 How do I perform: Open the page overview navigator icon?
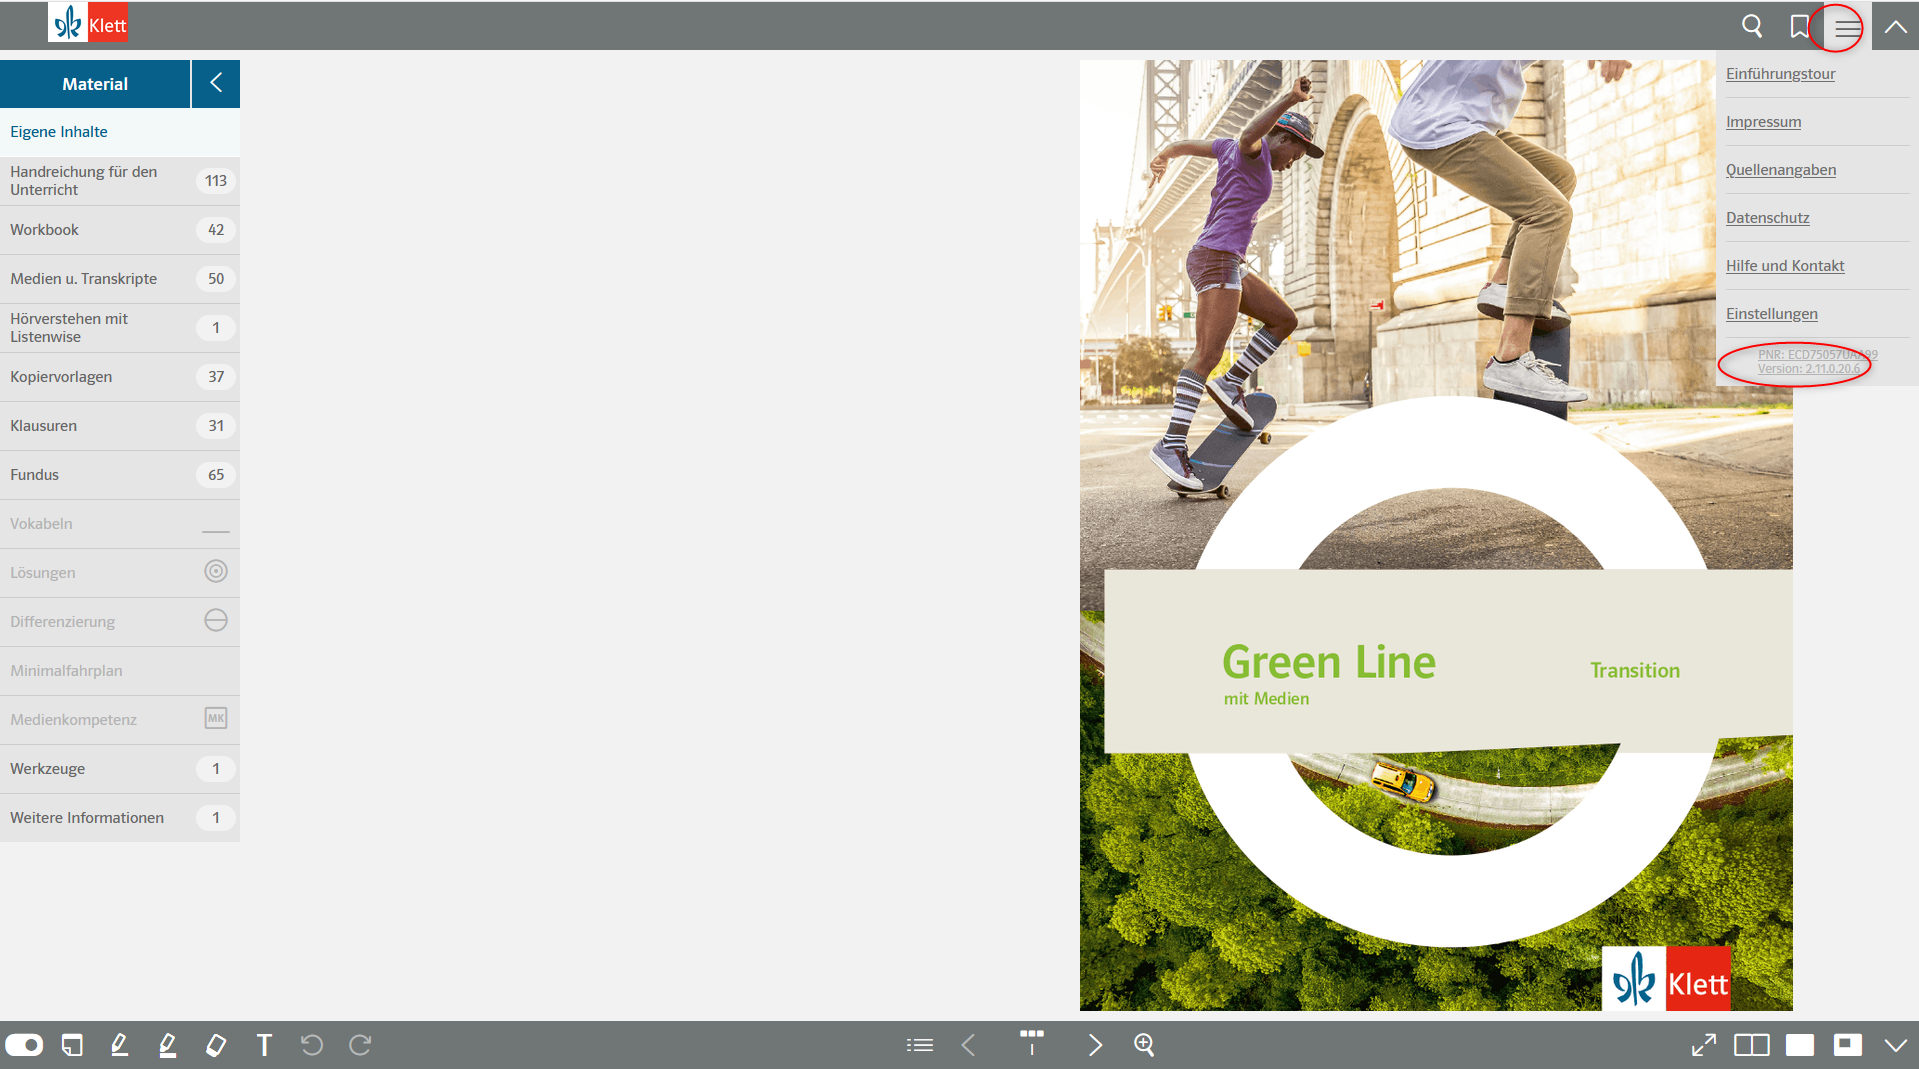click(1032, 1042)
